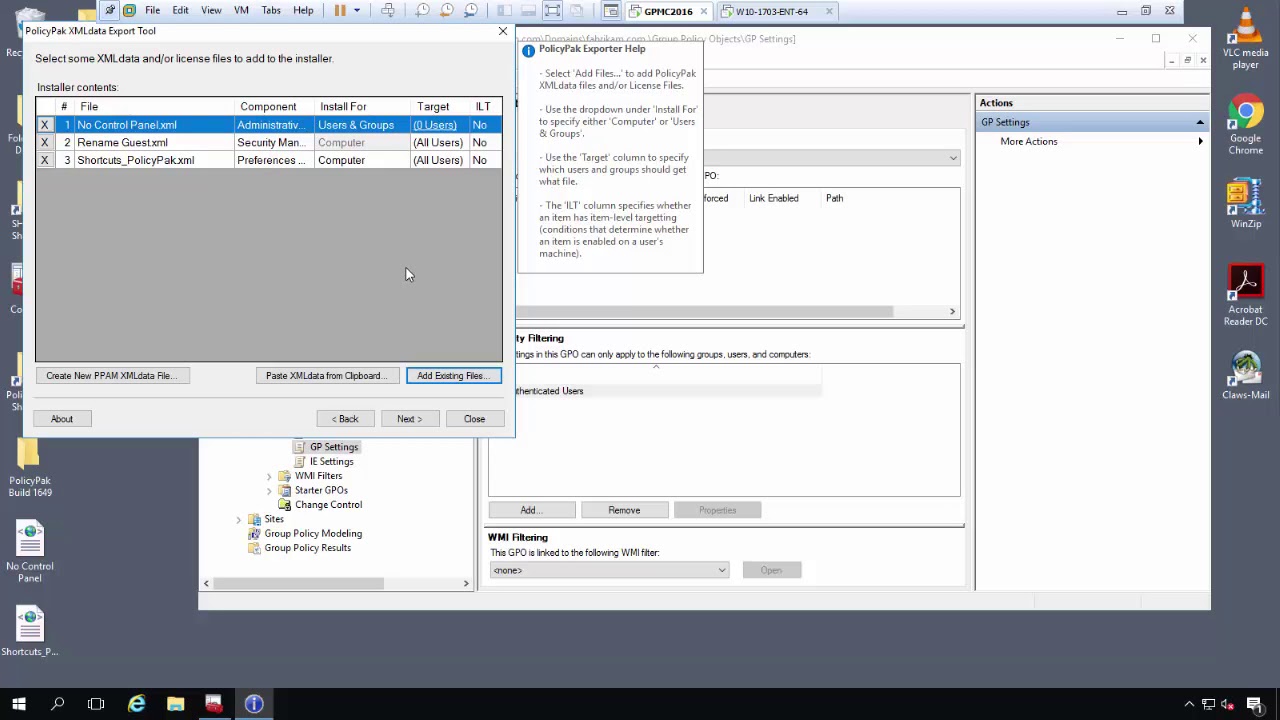Expand the Starter GPOs tree node
Screen dimensions: 1280x720
[x=269, y=491]
